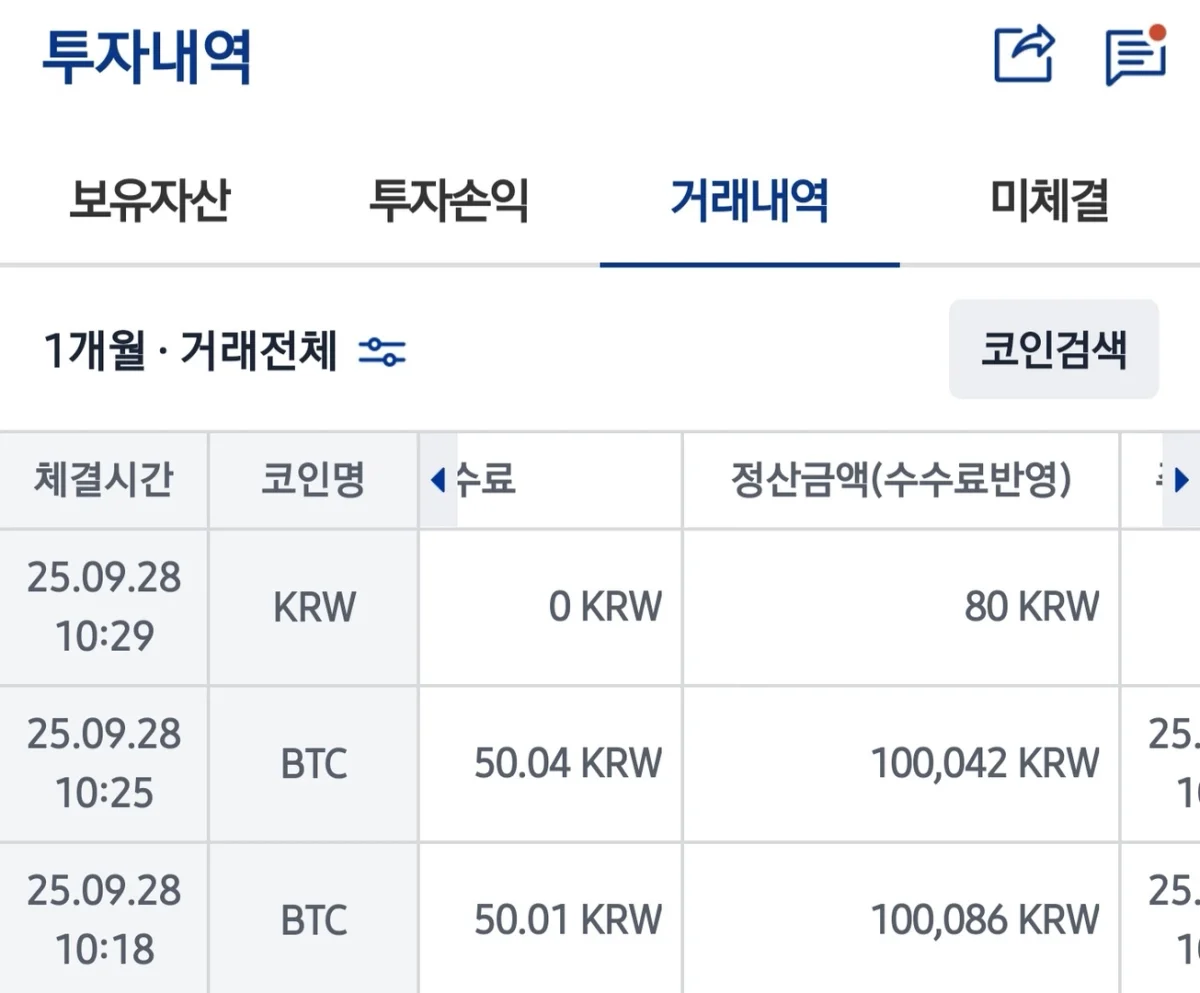Click the 코인명 column header

click(313, 480)
